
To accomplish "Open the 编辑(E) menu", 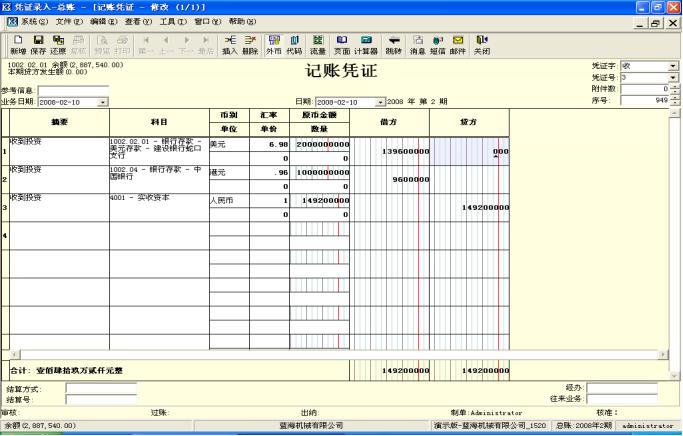I will coord(104,21).
